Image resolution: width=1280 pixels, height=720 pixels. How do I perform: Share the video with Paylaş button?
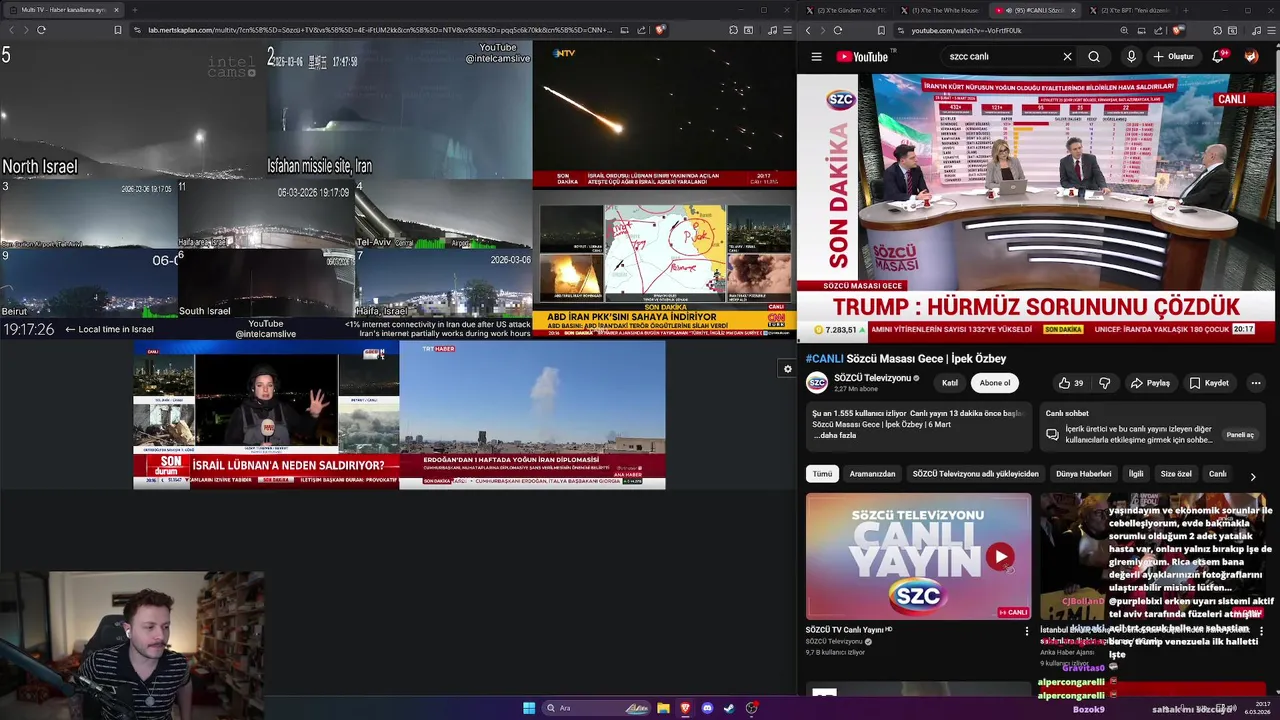click(1150, 383)
